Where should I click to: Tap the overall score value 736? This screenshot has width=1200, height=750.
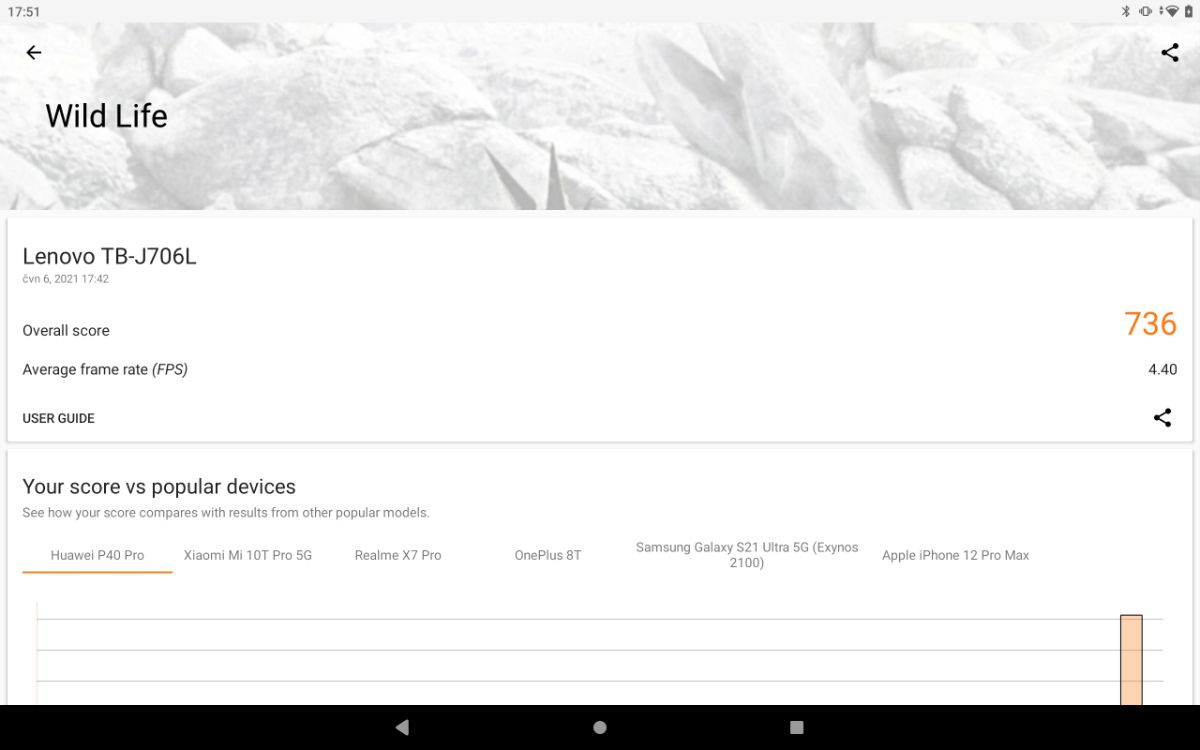(1150, 324)
